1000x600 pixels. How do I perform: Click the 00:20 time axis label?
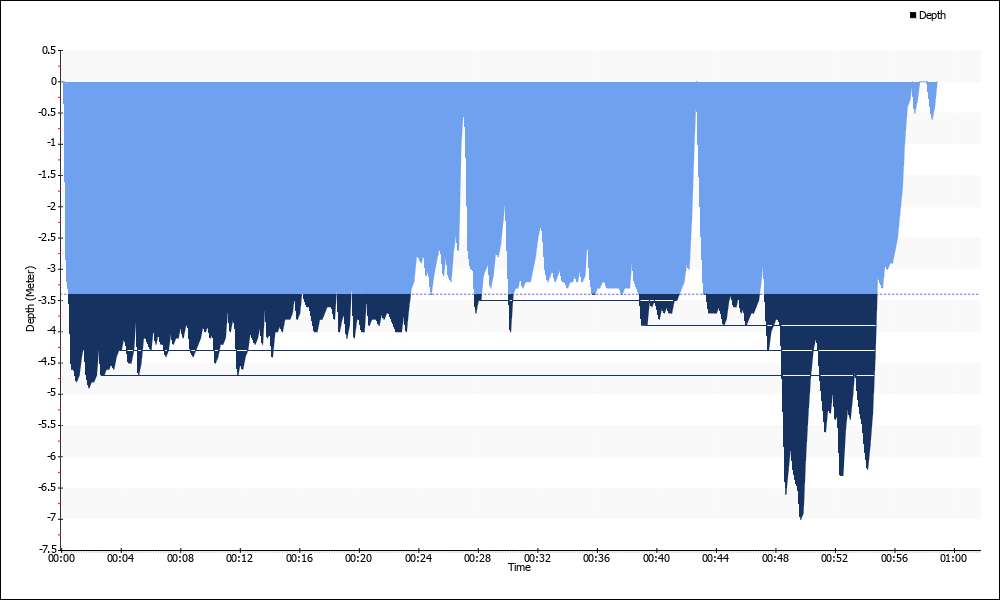point(358,558)
